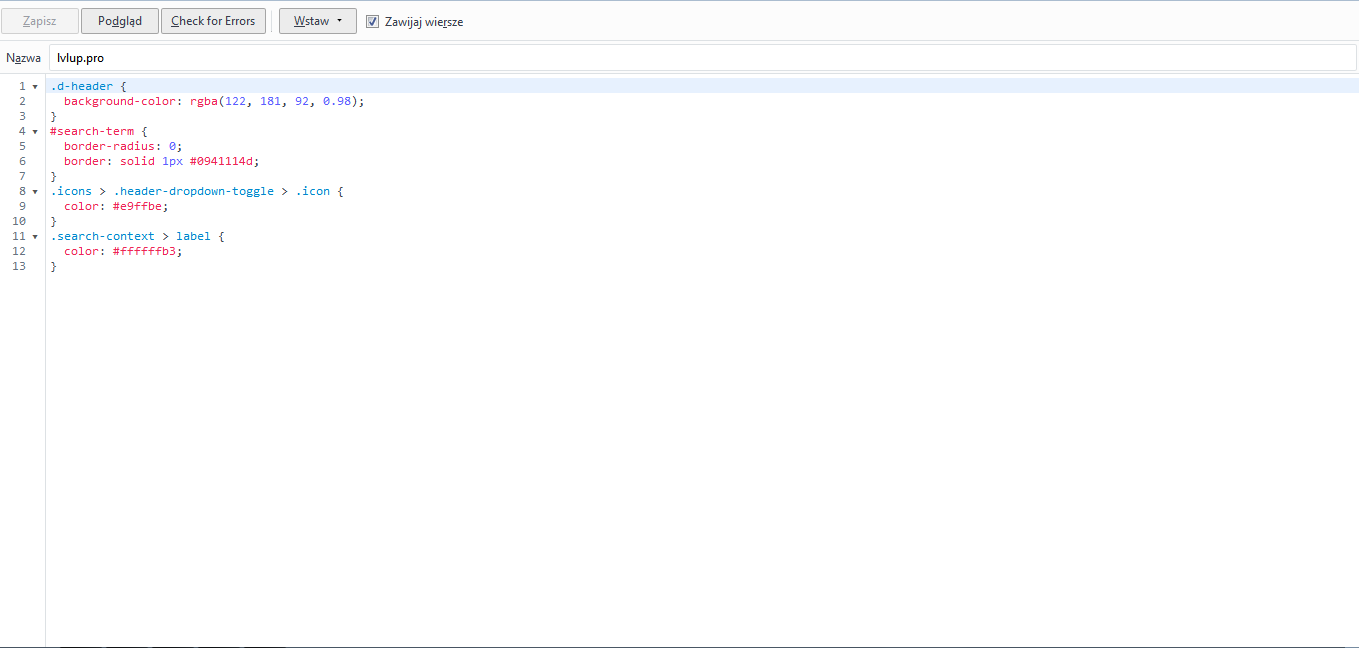Click the label selector on line 11
Screen dimensions: 1359x648
[x=193, y=236]
